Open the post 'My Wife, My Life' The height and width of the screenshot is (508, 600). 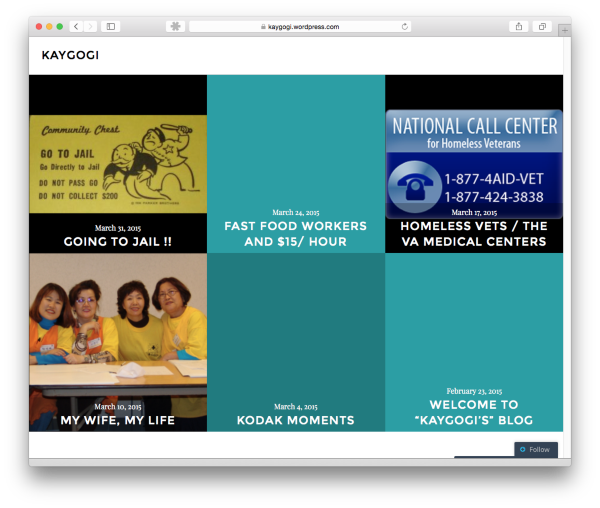pyautogui.click(x=118, y=420)
